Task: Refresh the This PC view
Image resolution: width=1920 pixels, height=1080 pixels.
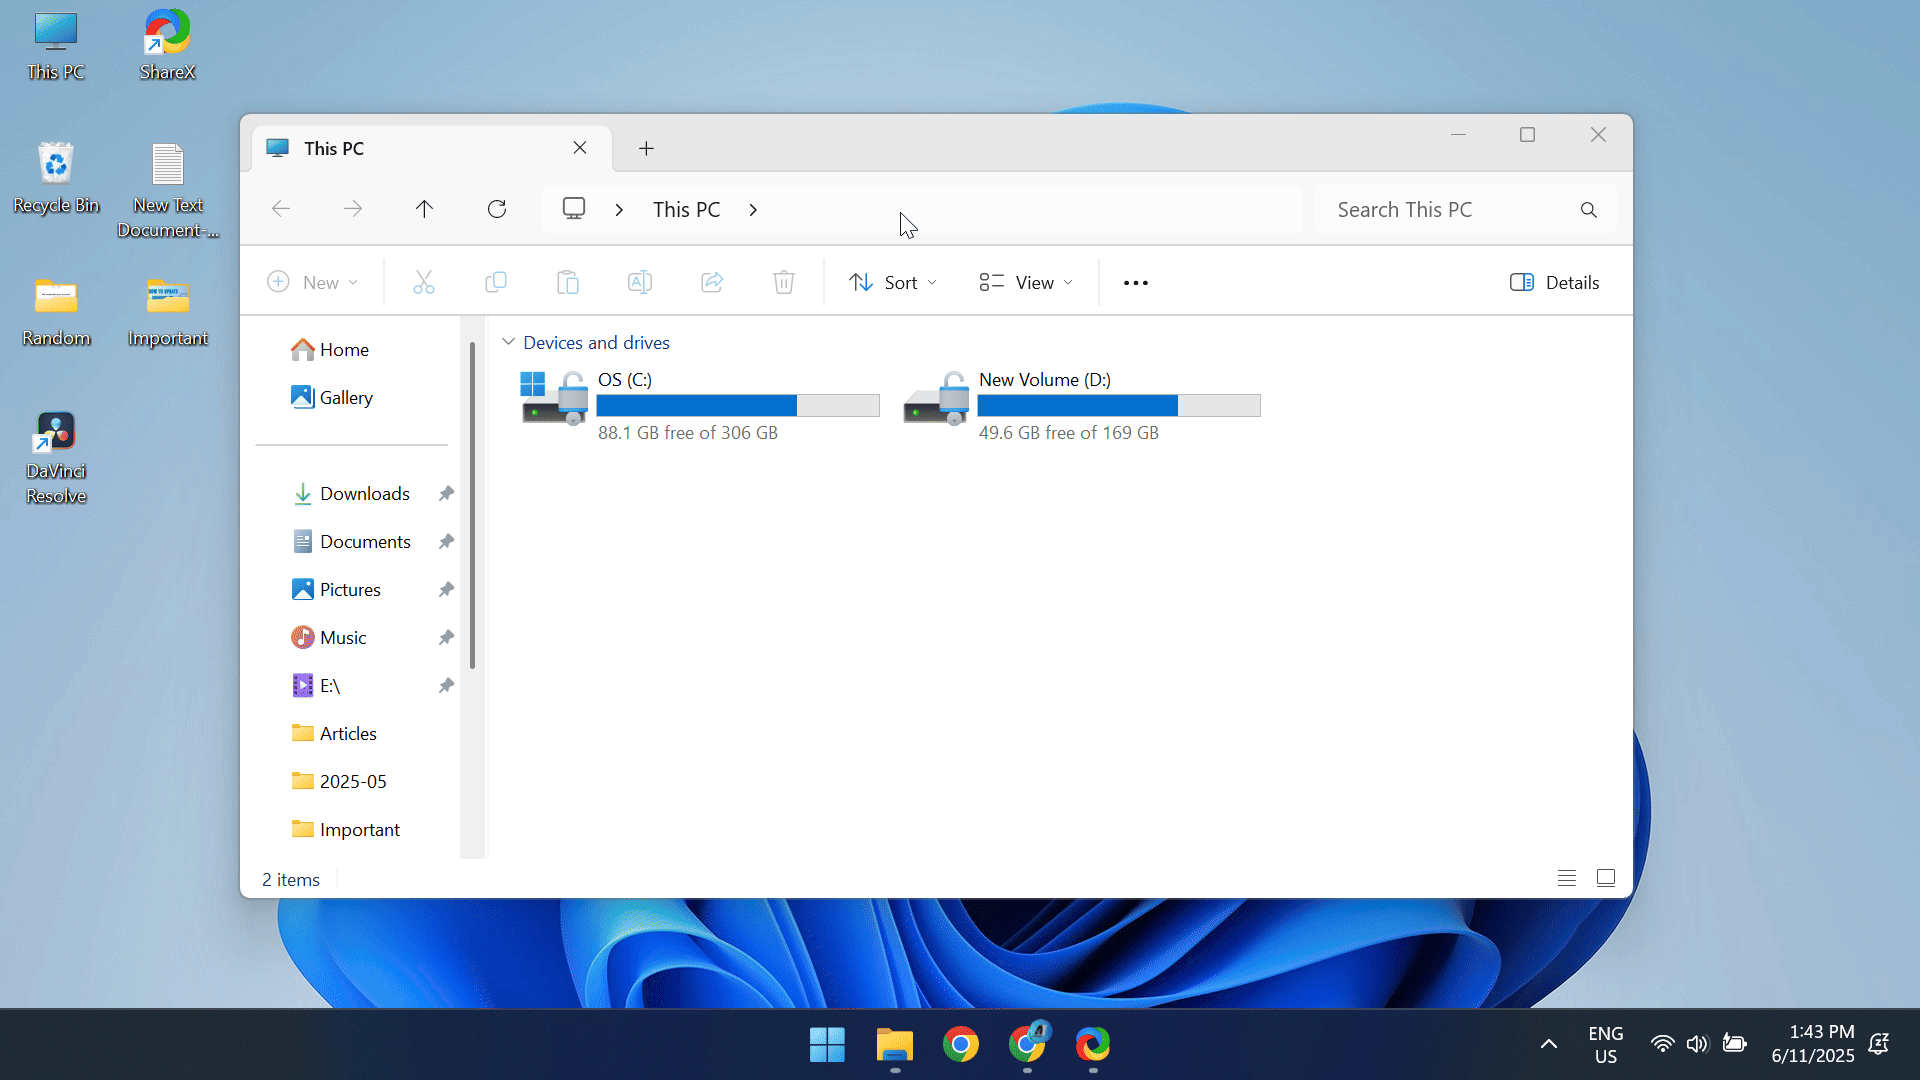Action: click(497, 209)
